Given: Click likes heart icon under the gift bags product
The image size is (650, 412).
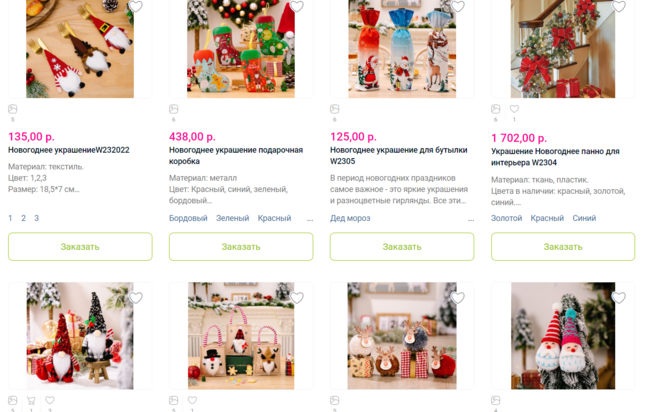Looking at the screenshot, I should tap(192, 400).
